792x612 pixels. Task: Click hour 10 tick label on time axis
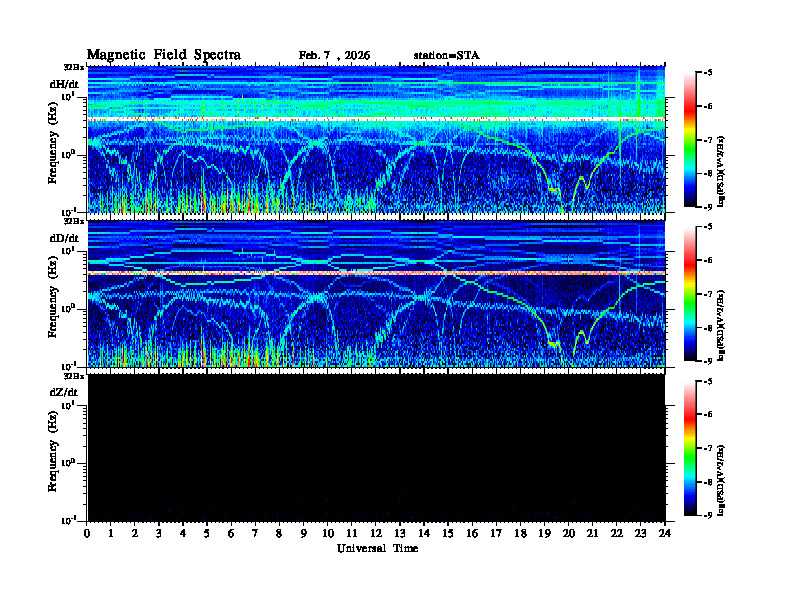point(328,534)
